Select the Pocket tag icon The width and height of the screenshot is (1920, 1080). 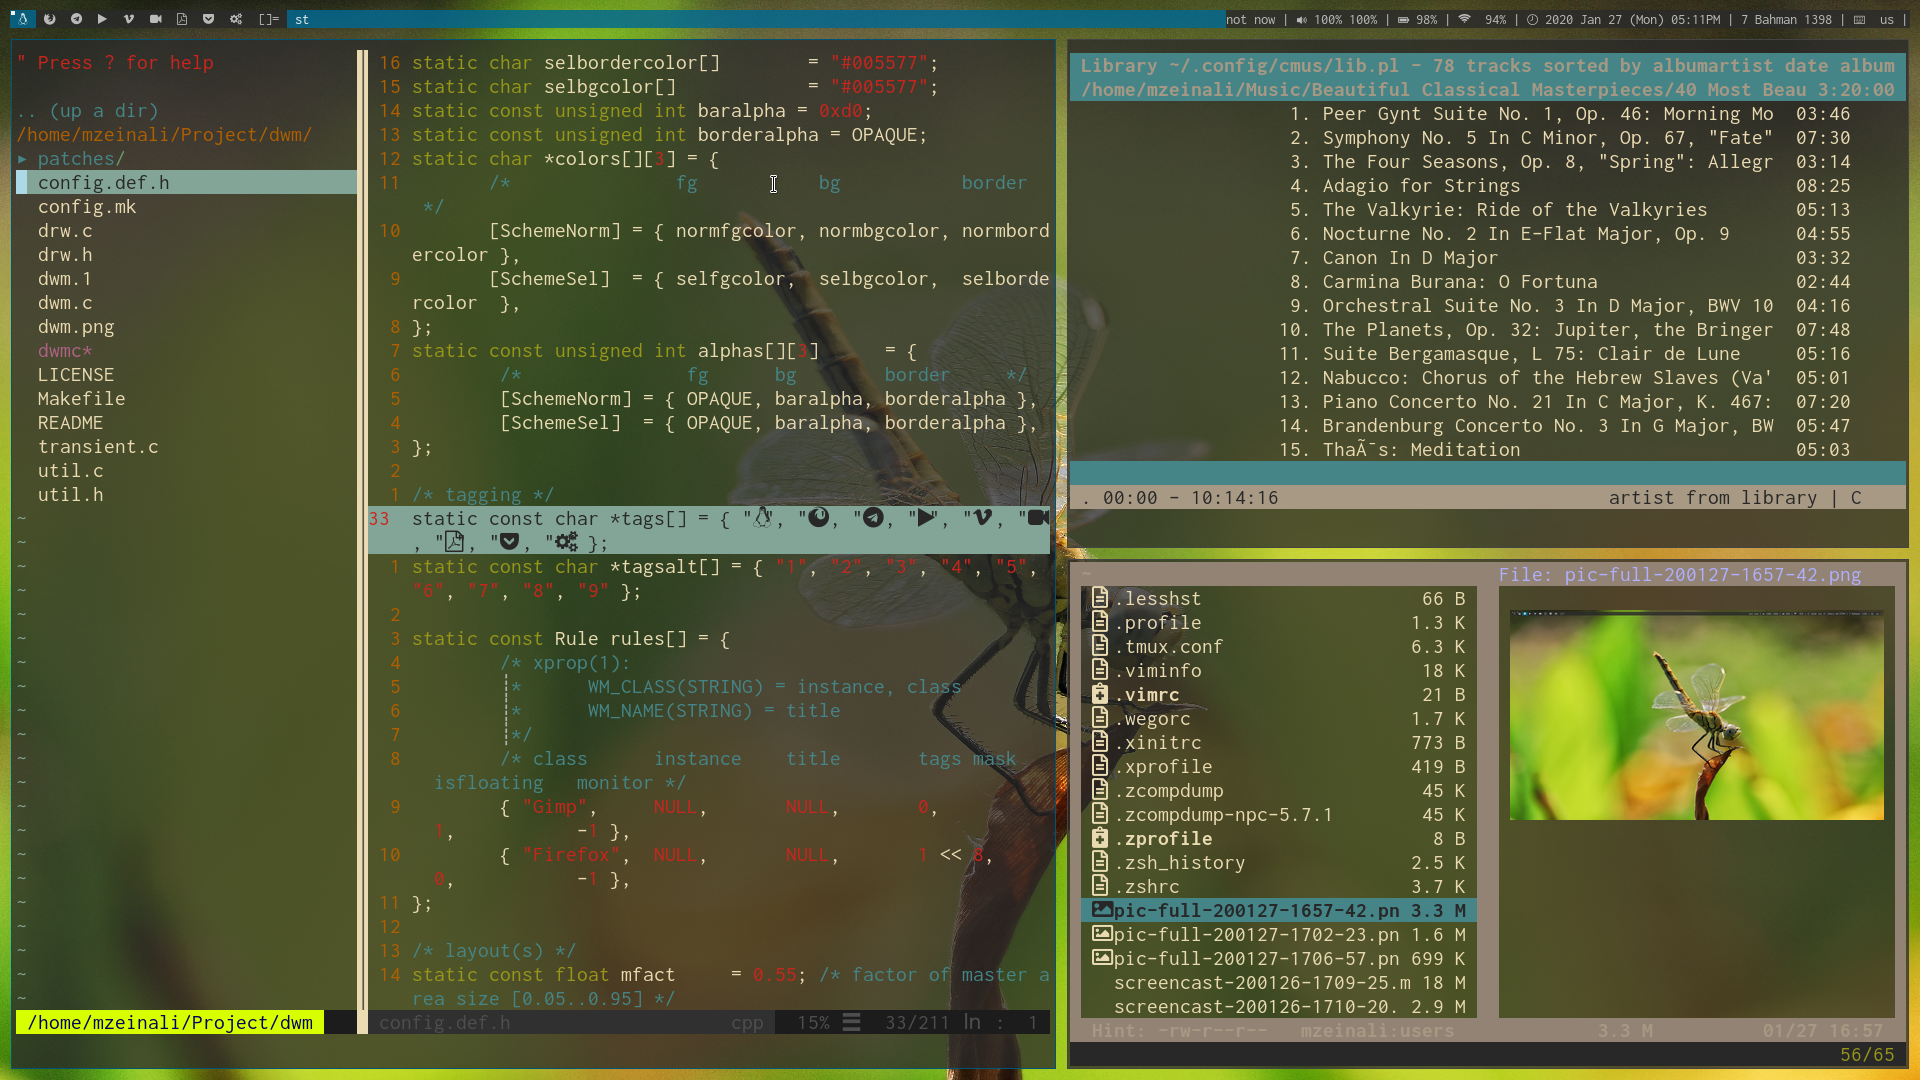[x=208, y=19]
